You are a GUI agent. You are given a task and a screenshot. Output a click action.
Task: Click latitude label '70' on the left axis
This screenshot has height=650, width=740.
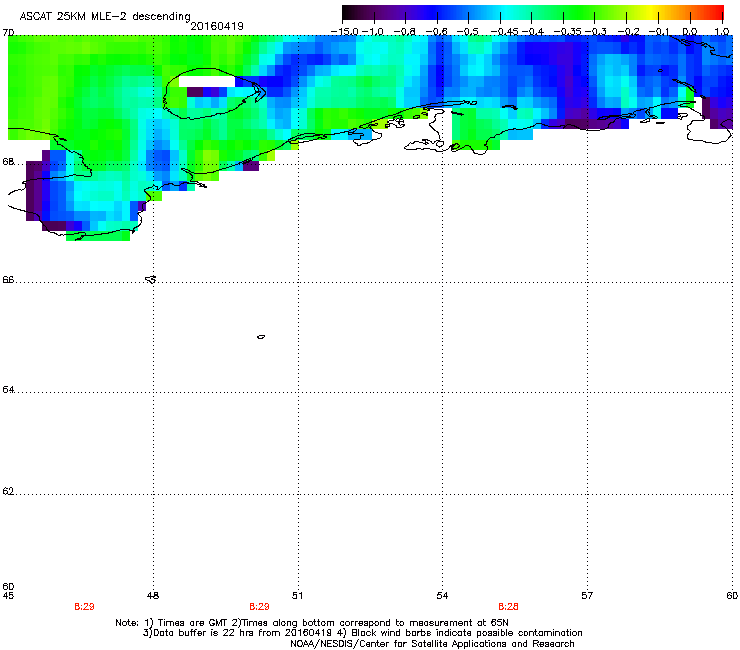coord(8,33)
